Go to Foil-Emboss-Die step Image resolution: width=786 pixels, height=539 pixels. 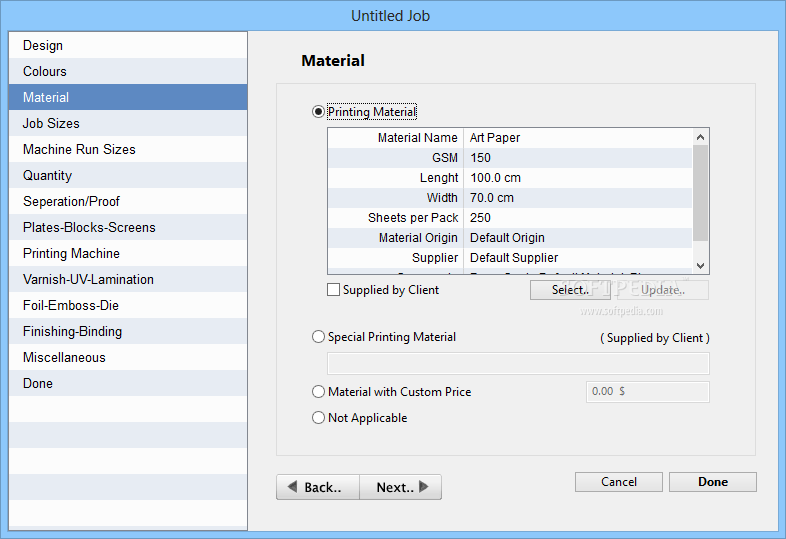pos(128,305)
